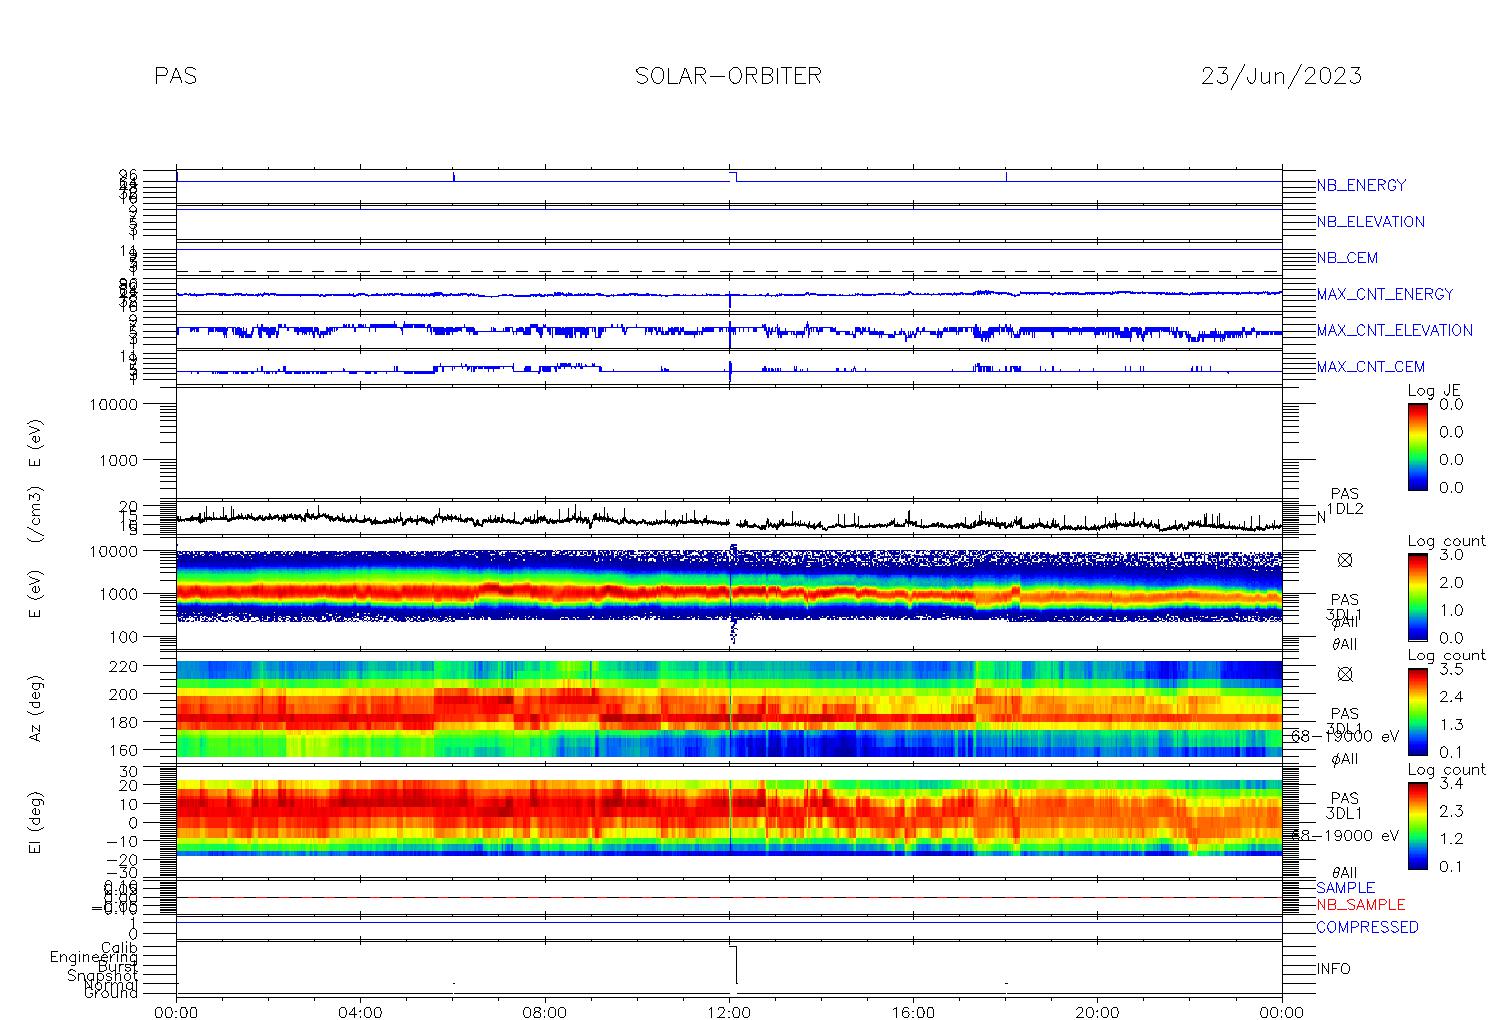Click the INFO label
1512x1020 pixels.
coord(1333,969)
